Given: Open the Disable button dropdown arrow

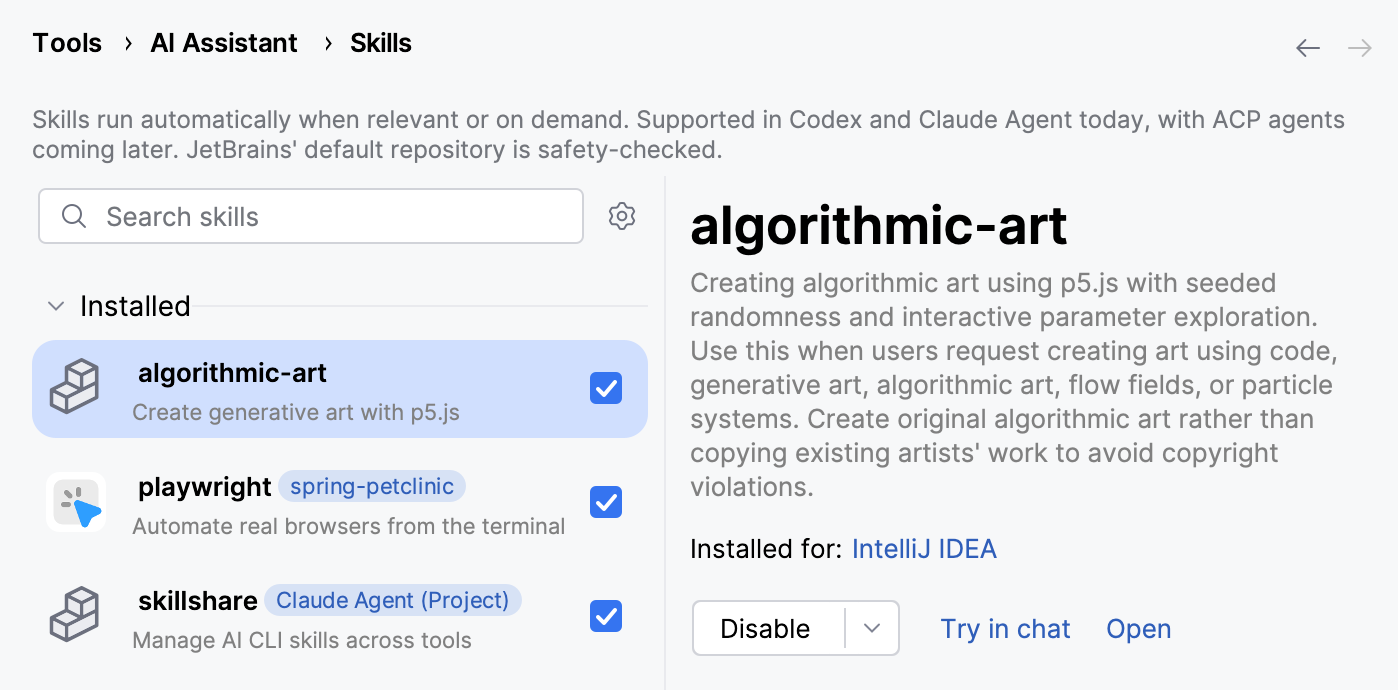Looking at the screenshot, I should pos(872,628).
